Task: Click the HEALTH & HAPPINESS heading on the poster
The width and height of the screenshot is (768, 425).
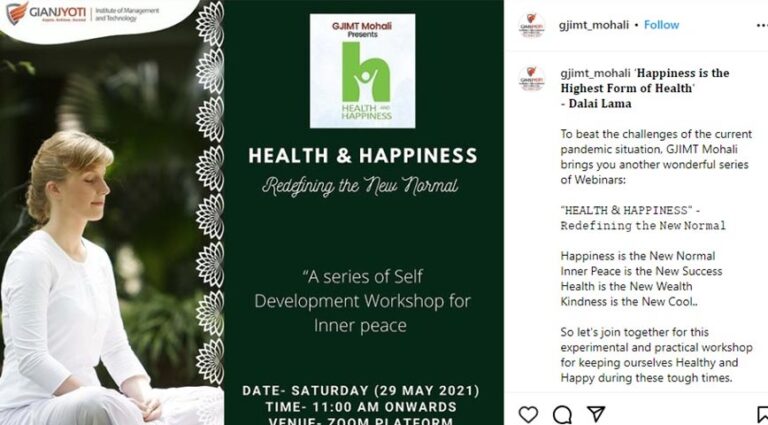Action: coord(362,156)
